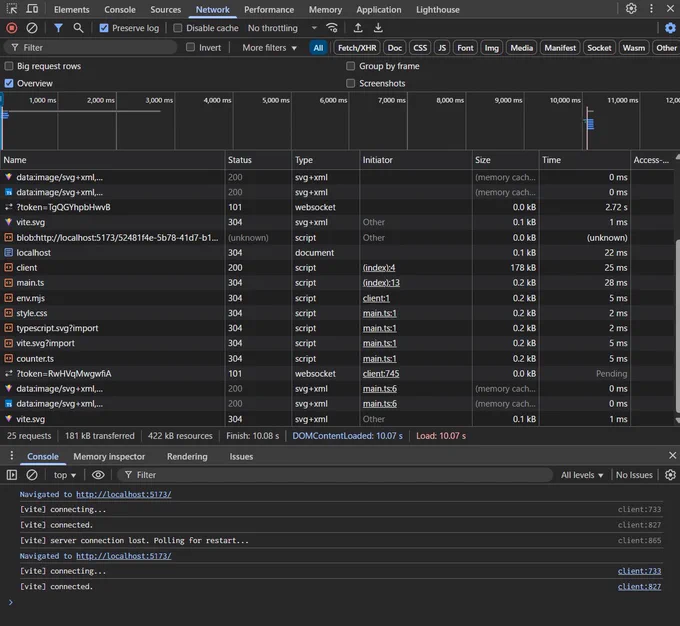This screenshot has width=680, height=626.
Task: Close the console drawer
Action: click(x=672, y=455)
